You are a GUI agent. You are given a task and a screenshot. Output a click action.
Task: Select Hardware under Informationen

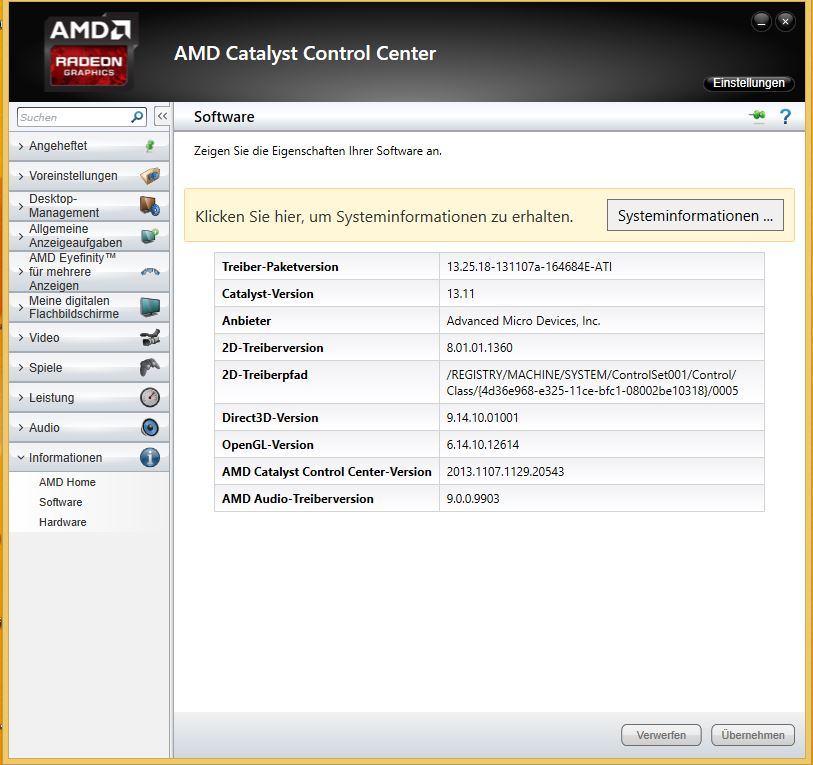[63, 522]
